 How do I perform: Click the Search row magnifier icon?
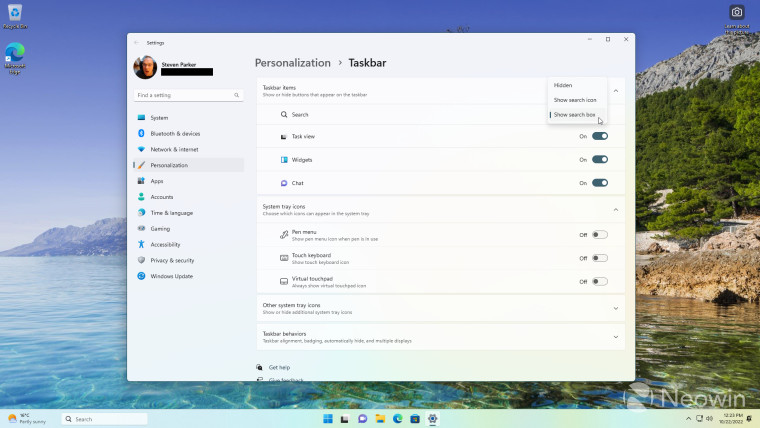click(x=284, y=114)
